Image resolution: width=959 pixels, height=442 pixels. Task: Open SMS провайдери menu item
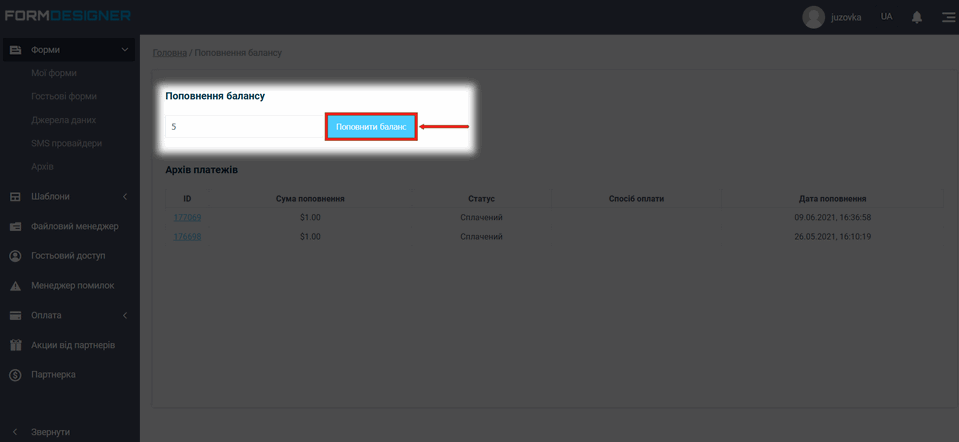tap(66, 143)
